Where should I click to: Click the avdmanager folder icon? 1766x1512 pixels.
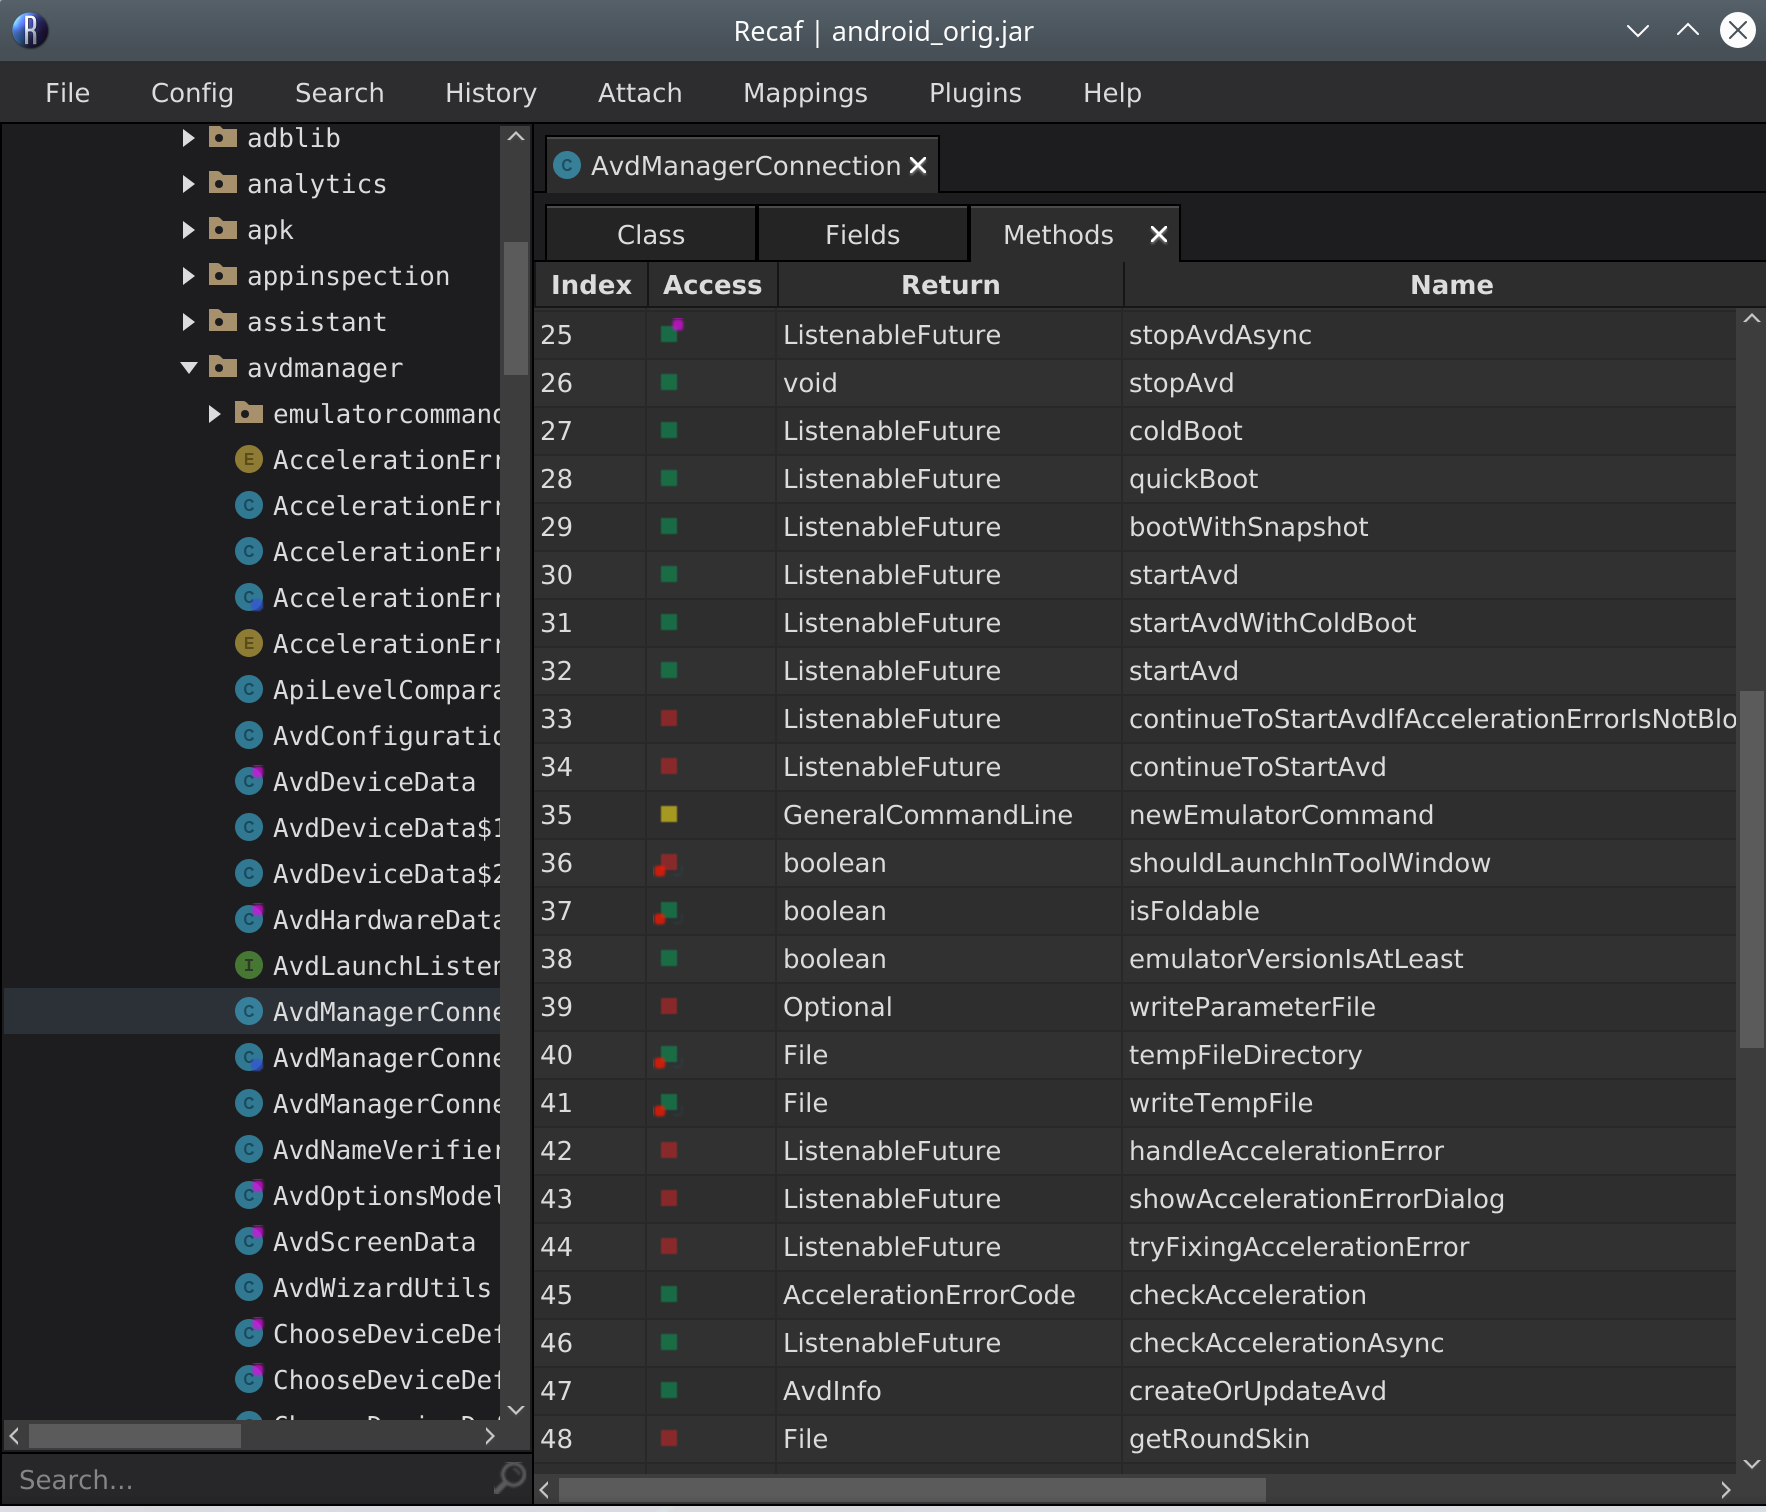(222, 367)
